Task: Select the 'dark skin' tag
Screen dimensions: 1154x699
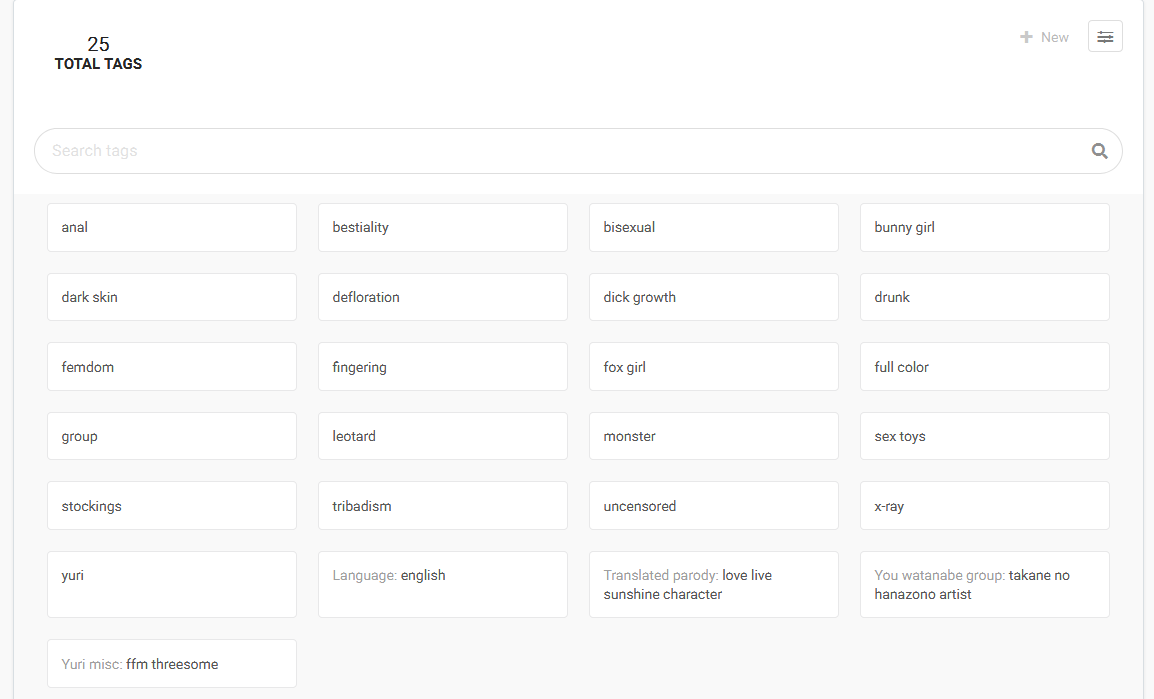Action: coord(171,297)
